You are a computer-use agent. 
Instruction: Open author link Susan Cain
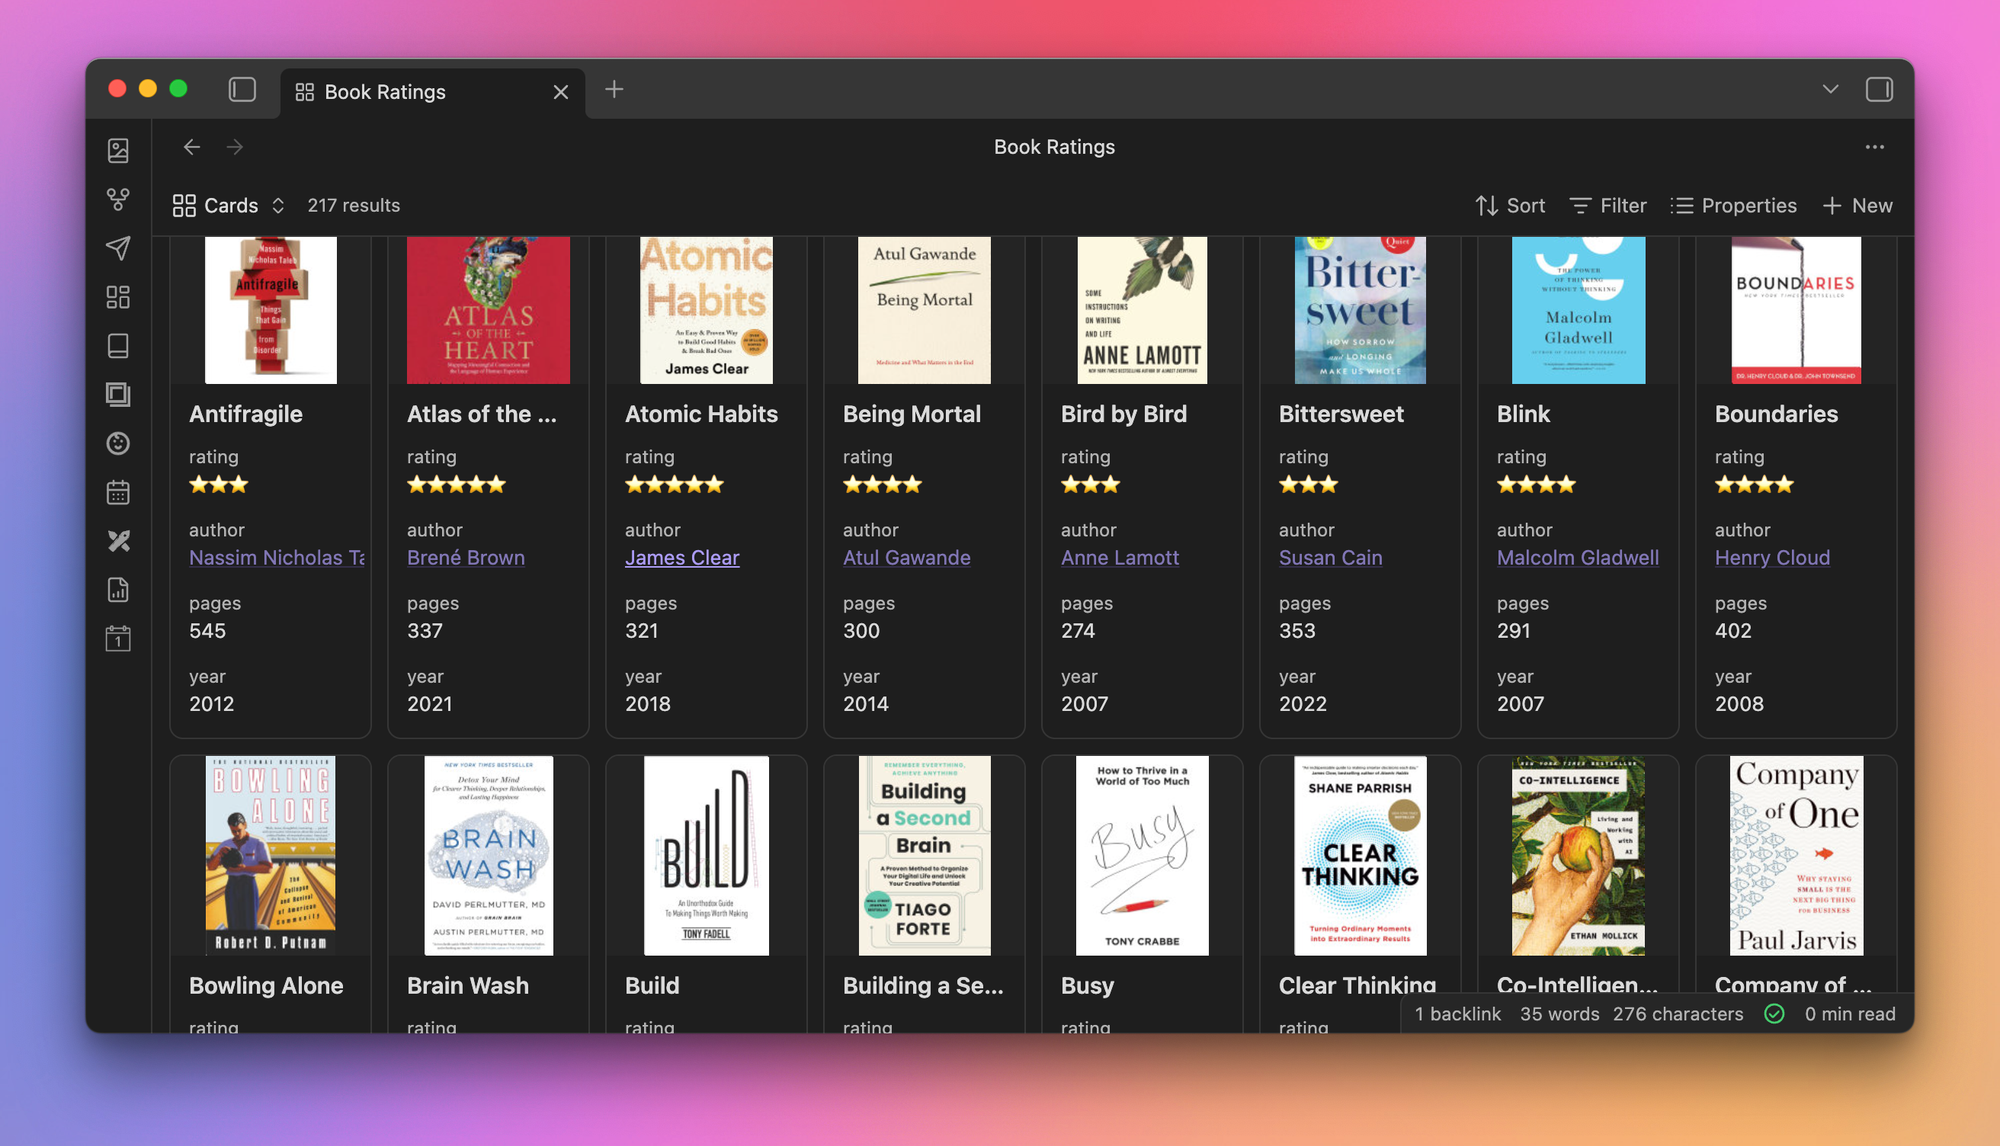click(x=1331, y=558)
